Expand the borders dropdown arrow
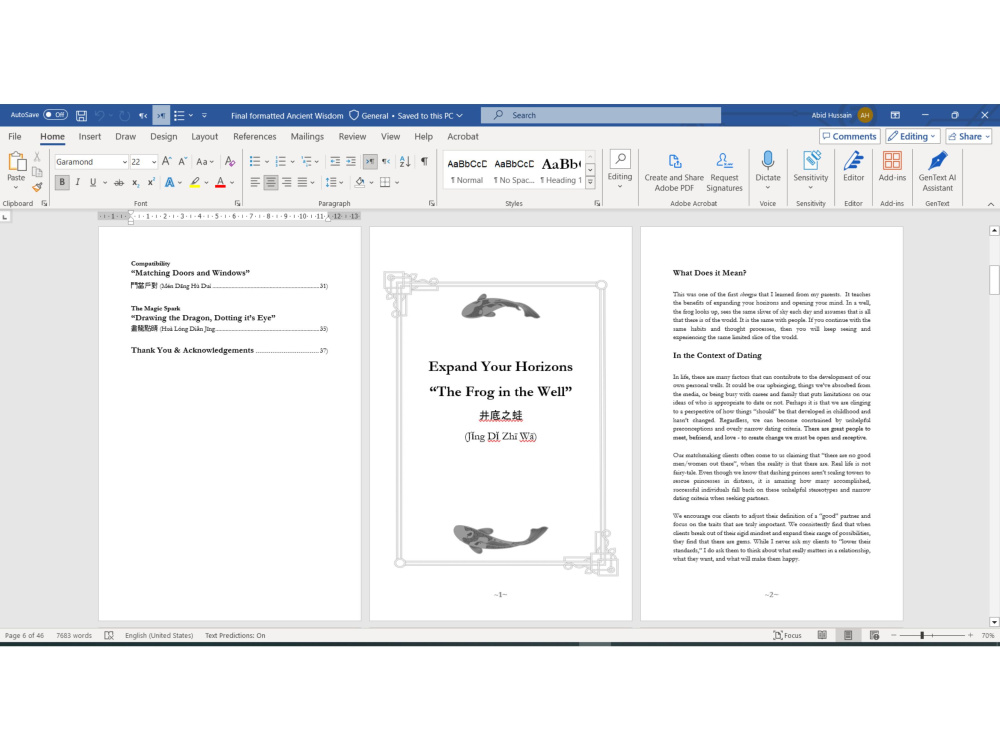 tap(397, 182)
